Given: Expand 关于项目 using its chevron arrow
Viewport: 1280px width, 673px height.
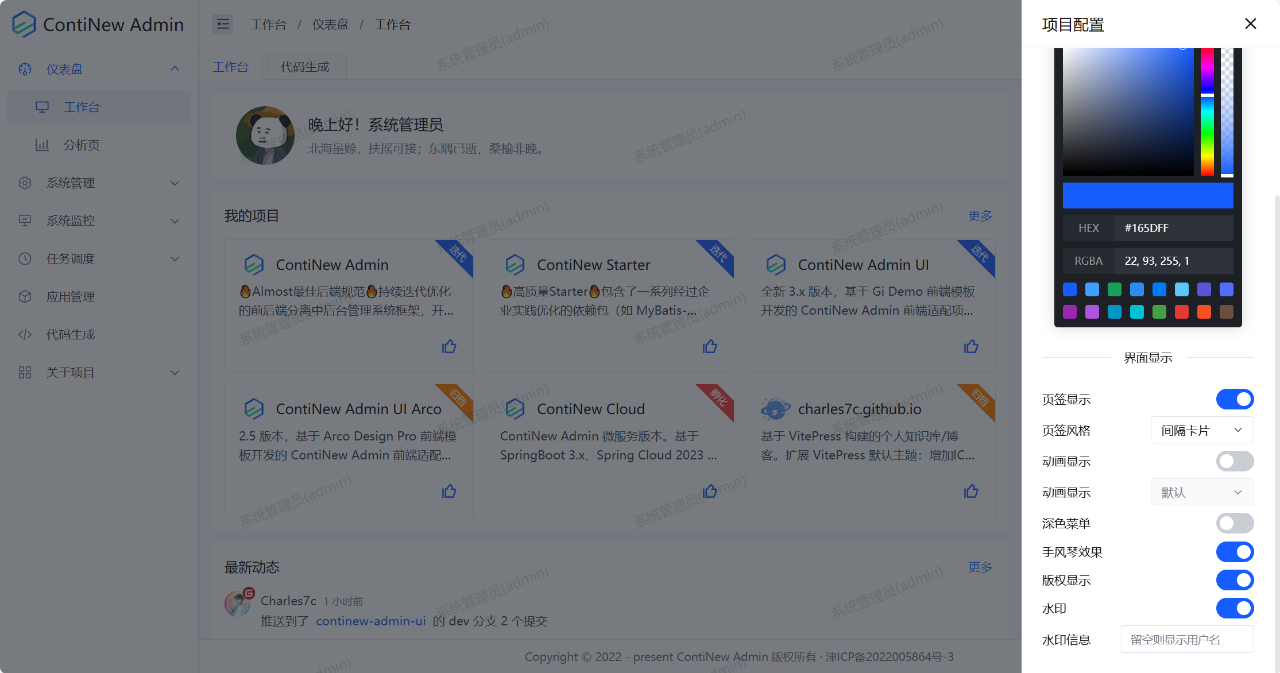Looking at the screenshot, I should pos(175,373).
